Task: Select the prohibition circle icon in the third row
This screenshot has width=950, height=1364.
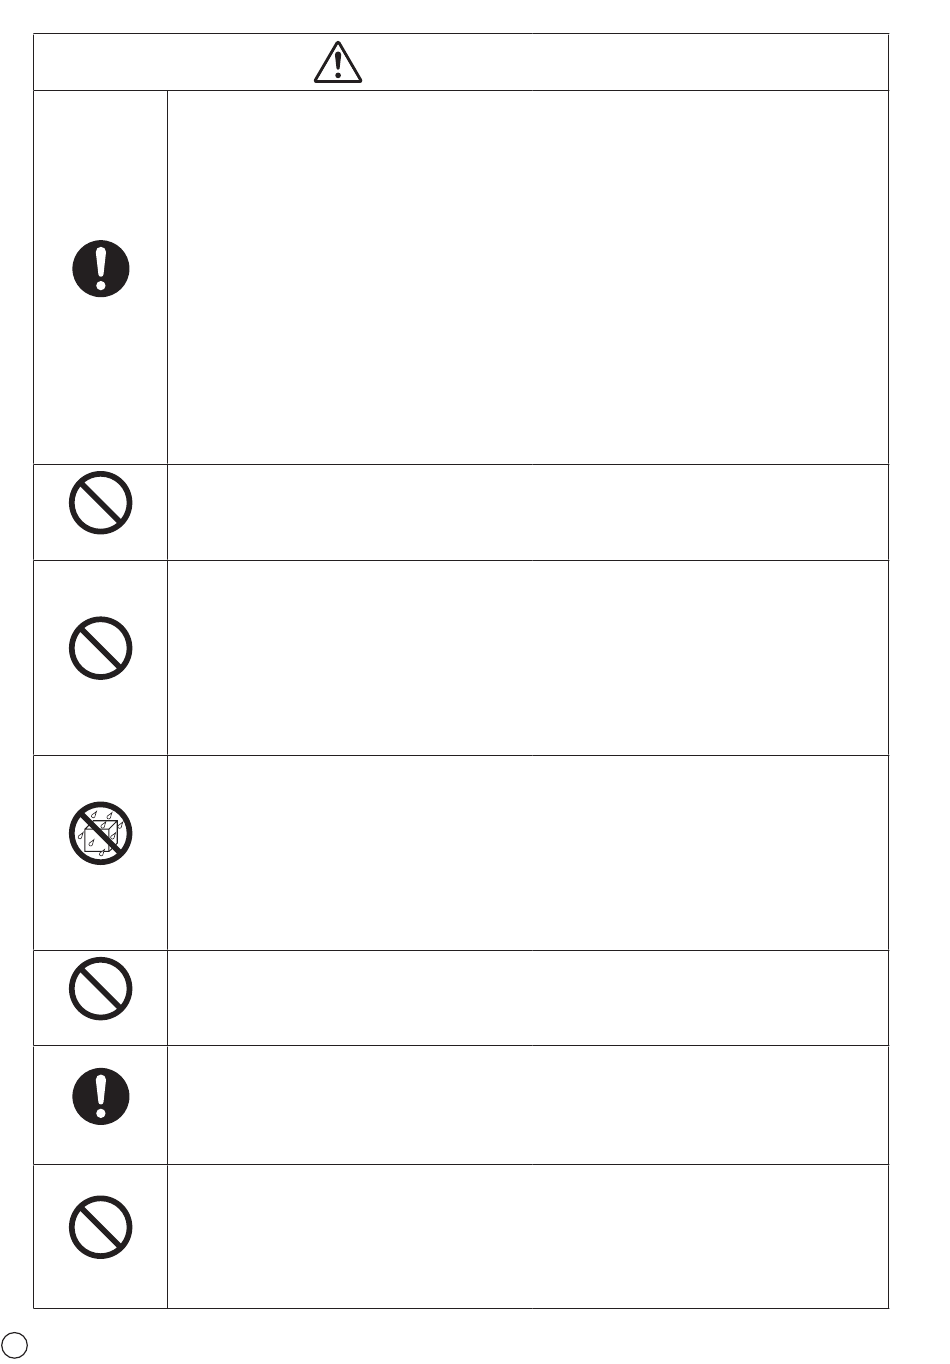Action: pyautogui.click(x=101, y=648)
